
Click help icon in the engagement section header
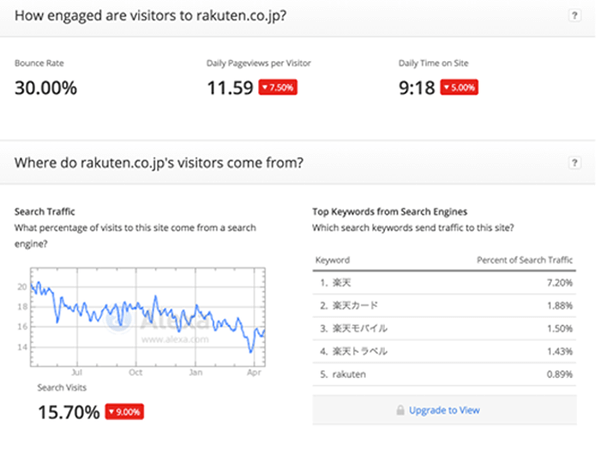(574, 16)
